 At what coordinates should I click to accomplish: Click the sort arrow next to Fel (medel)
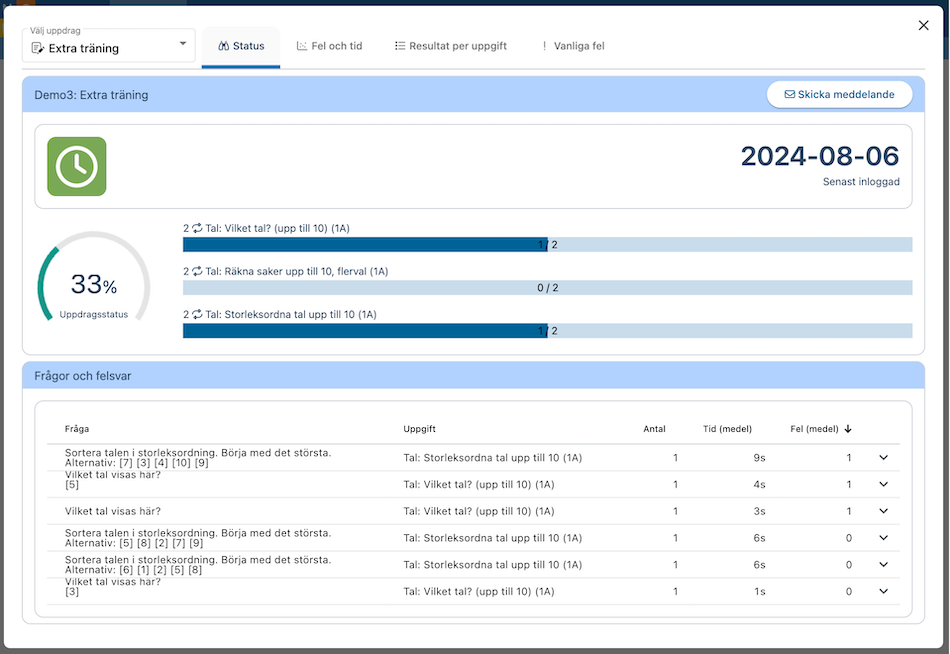848,429
